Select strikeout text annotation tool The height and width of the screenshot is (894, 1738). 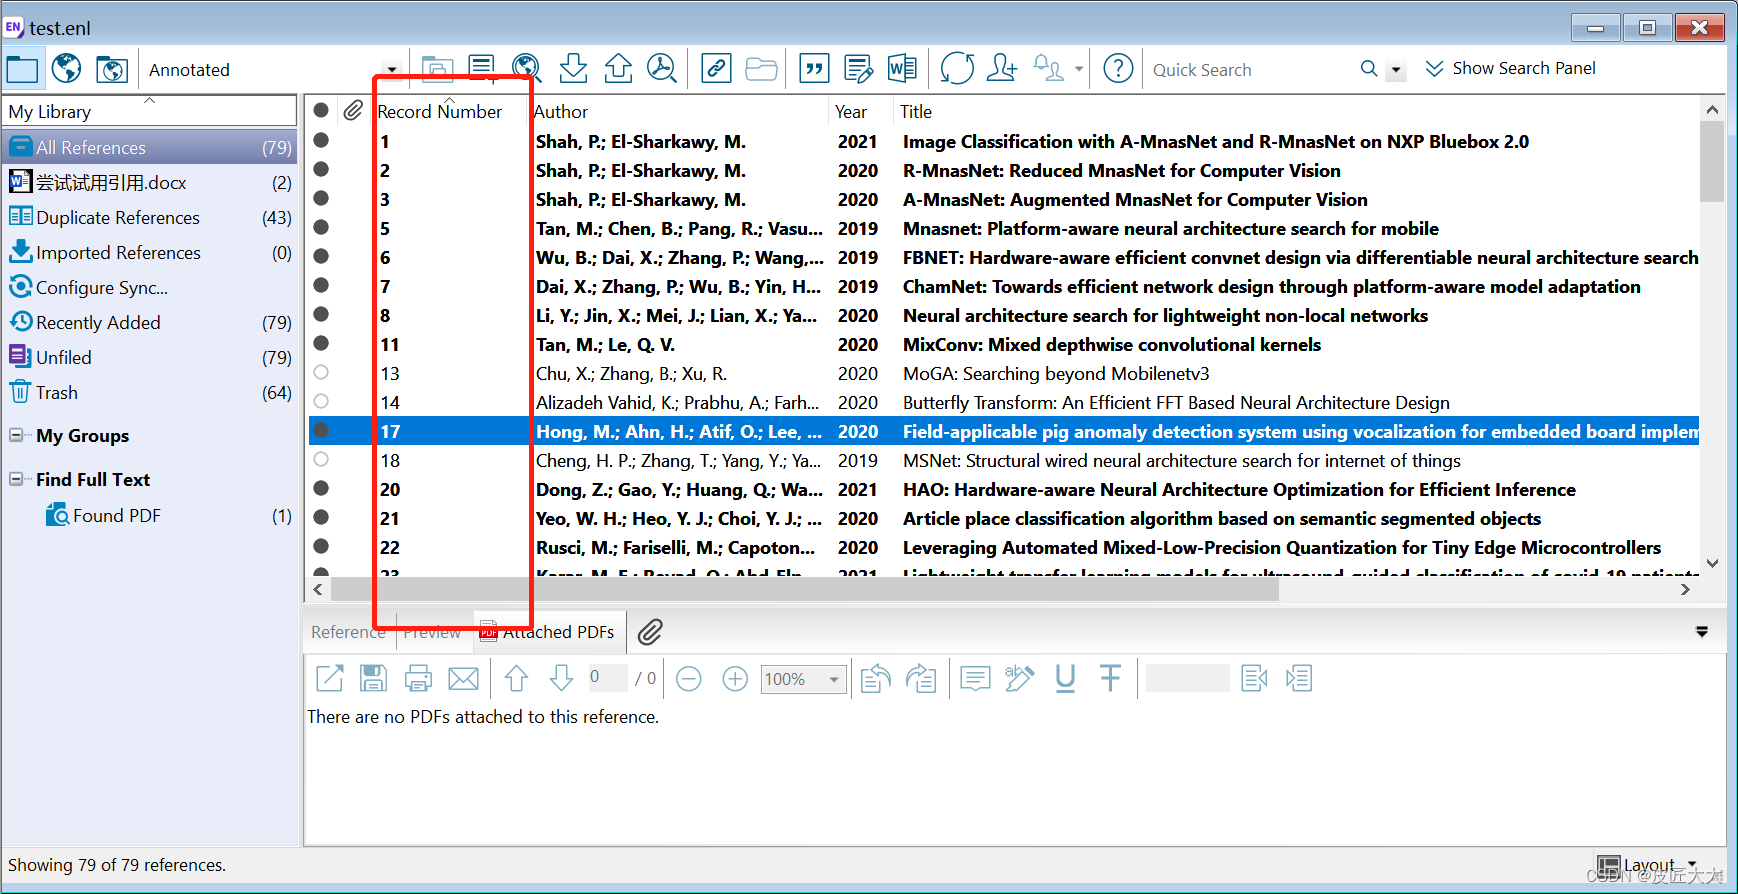[1110, 678]
